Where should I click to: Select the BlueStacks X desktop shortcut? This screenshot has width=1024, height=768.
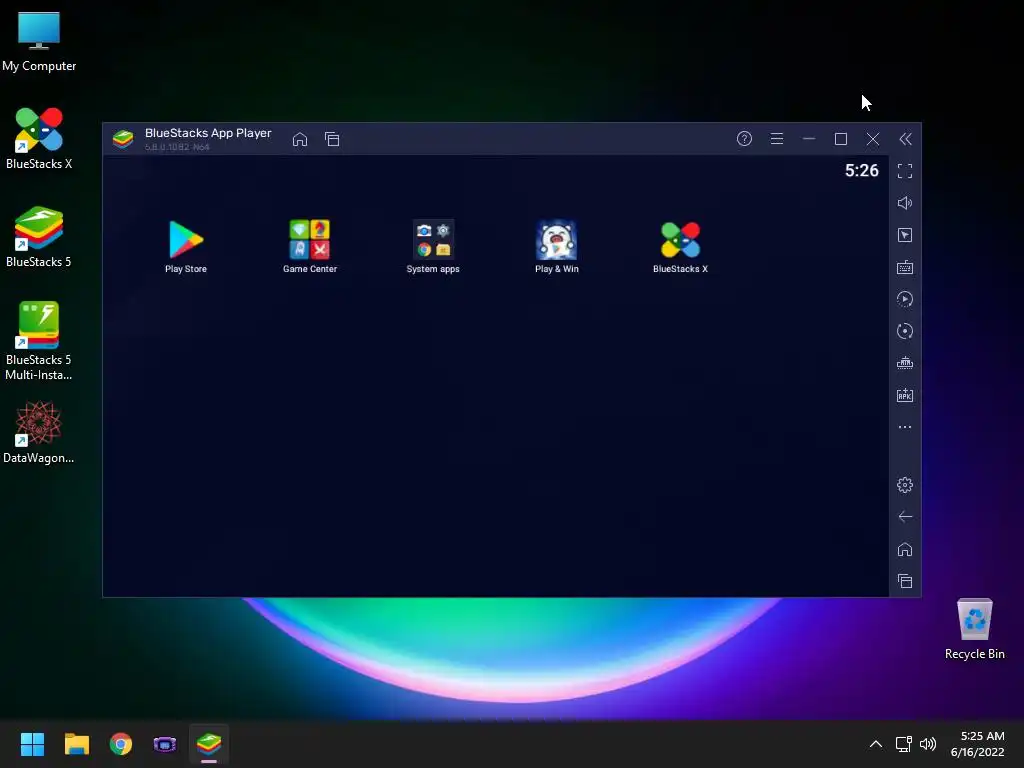coord(39,138)
